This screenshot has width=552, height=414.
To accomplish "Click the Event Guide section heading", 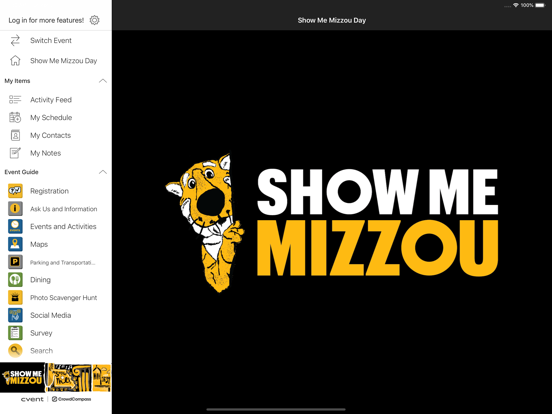I will point(21,172).
